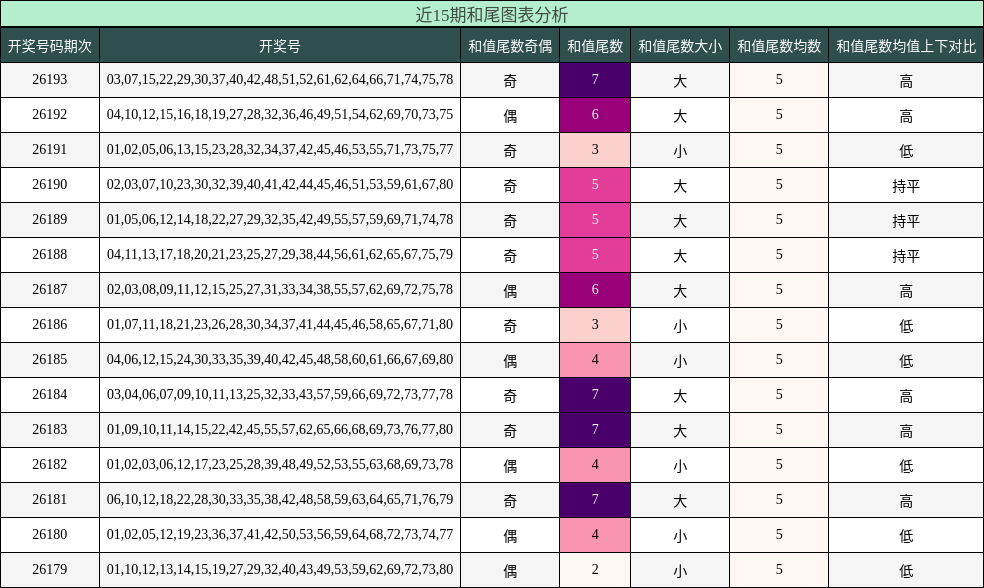Screen dimensions: 984x588
Task: Select draw numbers starting 06,10,12,18 of 26181
Action: (280, 500)
